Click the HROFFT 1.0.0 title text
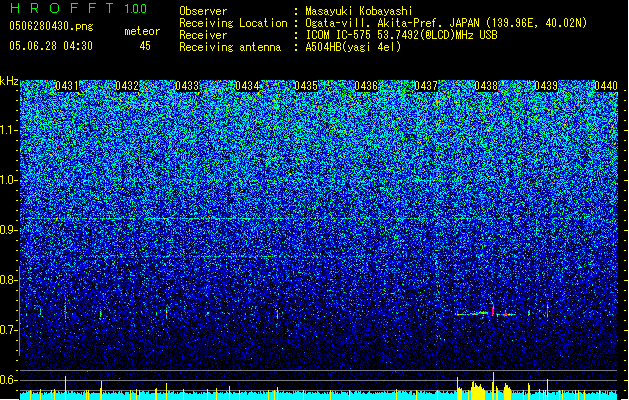 [79, 8]
